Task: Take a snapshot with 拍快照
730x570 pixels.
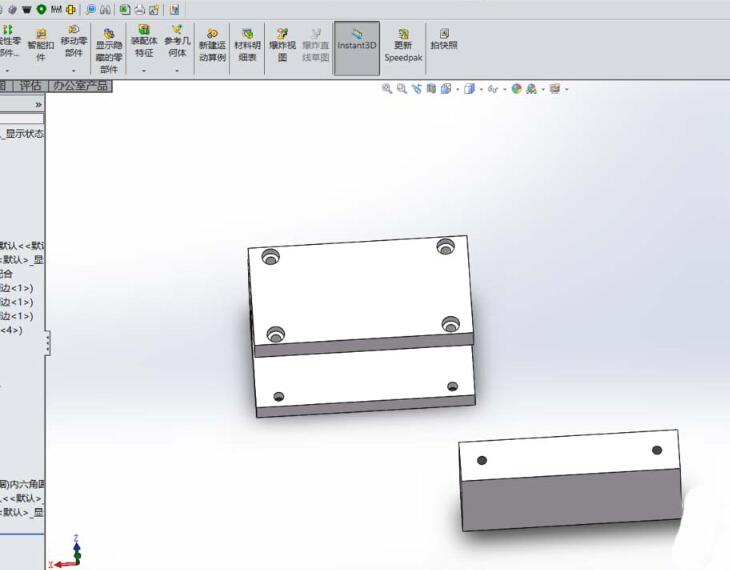Action: coord(444,40)
